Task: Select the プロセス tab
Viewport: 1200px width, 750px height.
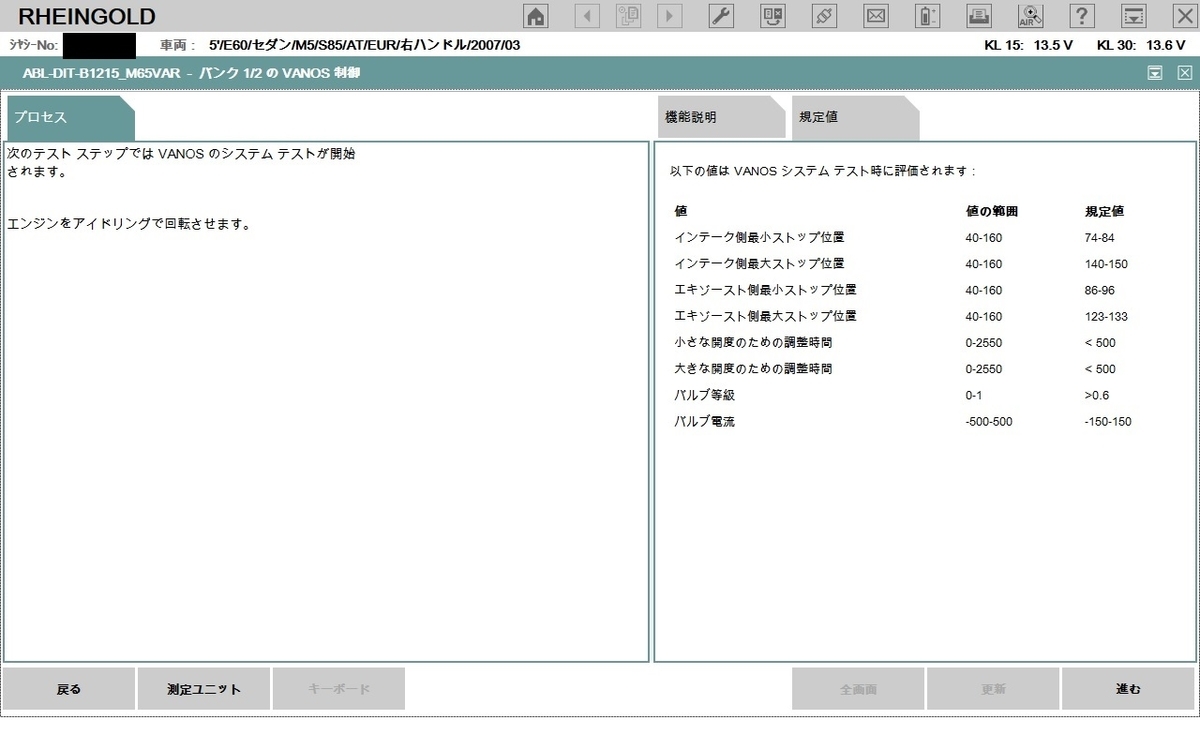Action: [x=70, y=118]
